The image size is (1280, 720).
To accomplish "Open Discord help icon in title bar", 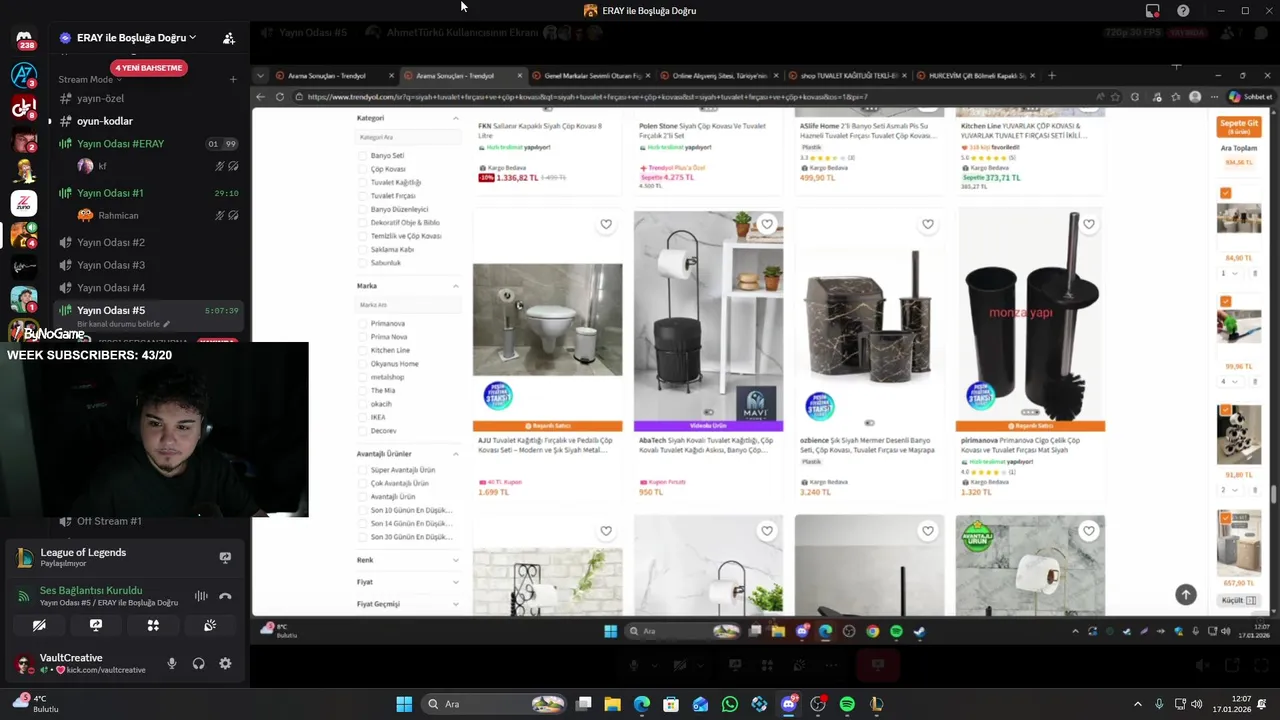I will pyautogui.click(x=1183, y=10).
